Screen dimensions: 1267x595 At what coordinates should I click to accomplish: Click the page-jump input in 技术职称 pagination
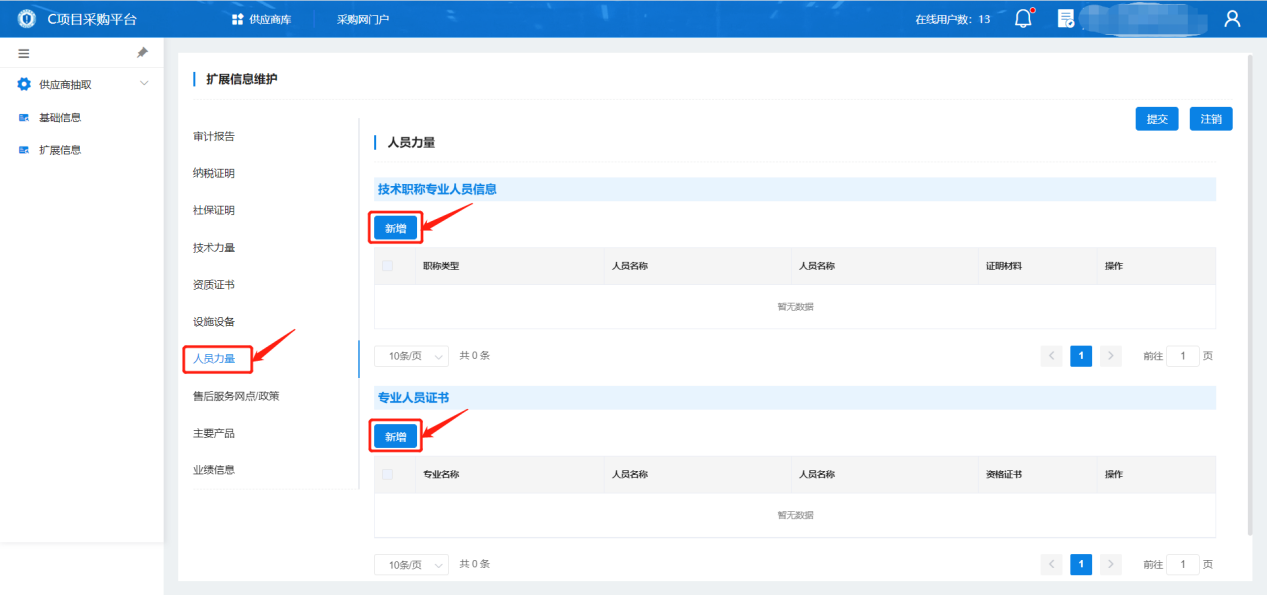pos(1183,356)
